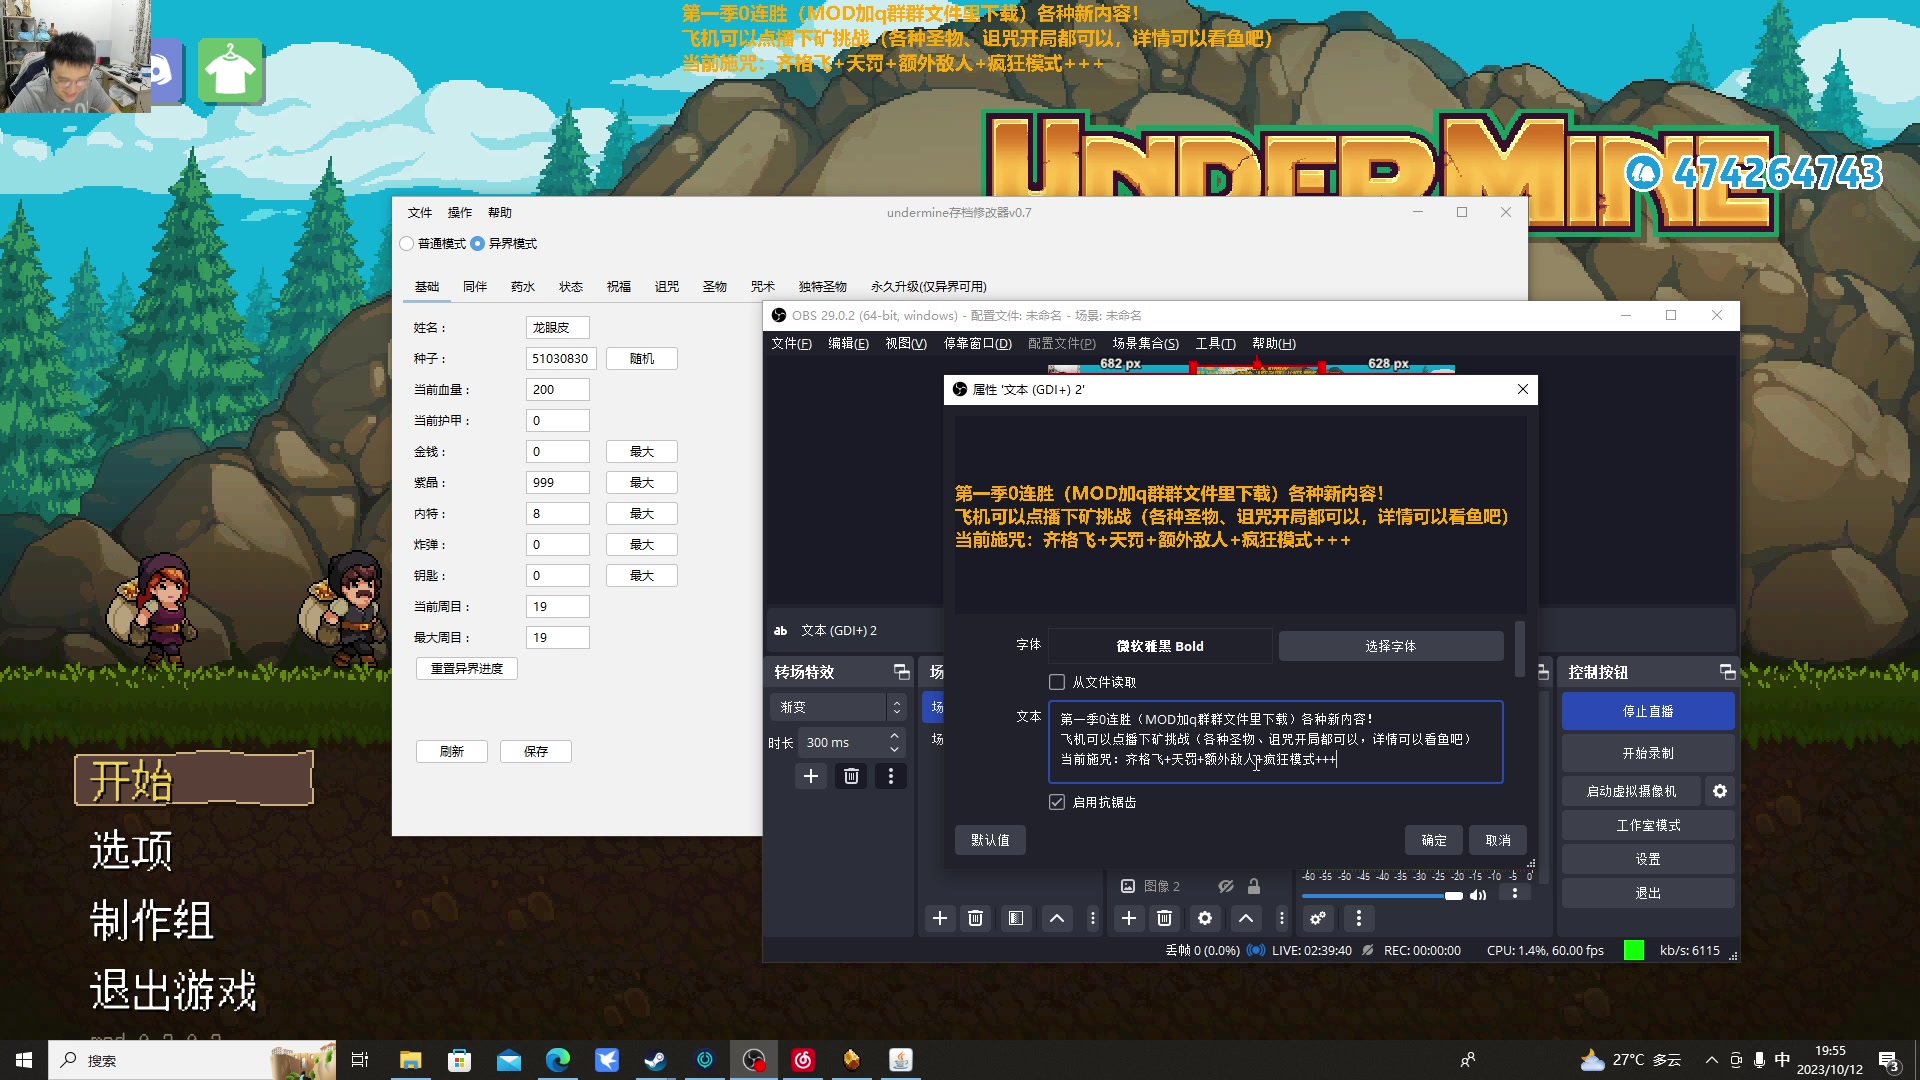Add a new source in OBS

point(1129,918)
